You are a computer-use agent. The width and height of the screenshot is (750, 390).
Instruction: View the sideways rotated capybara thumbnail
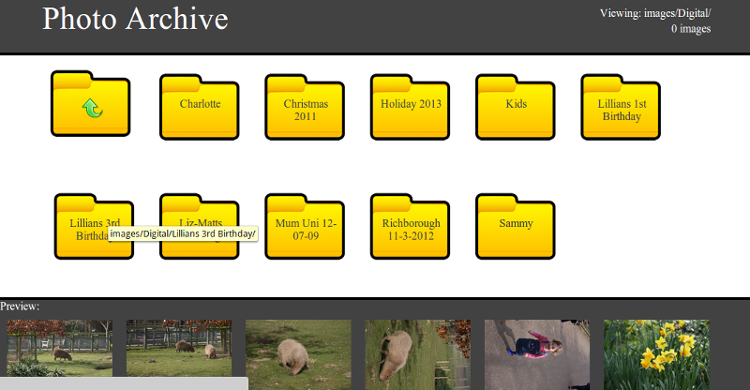418,355
